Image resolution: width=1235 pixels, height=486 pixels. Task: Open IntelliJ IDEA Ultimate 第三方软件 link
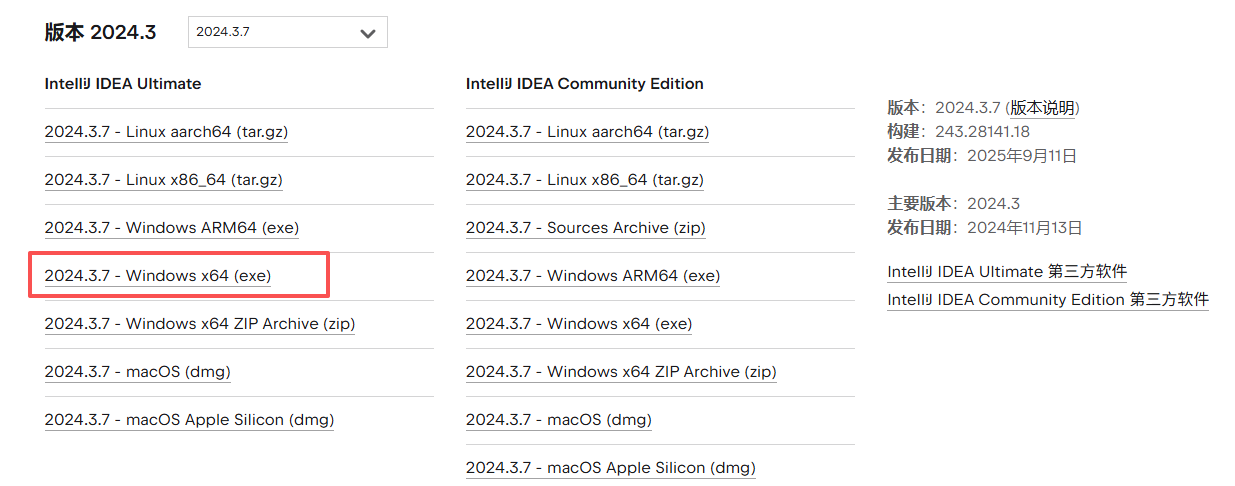click(1007, 272)
